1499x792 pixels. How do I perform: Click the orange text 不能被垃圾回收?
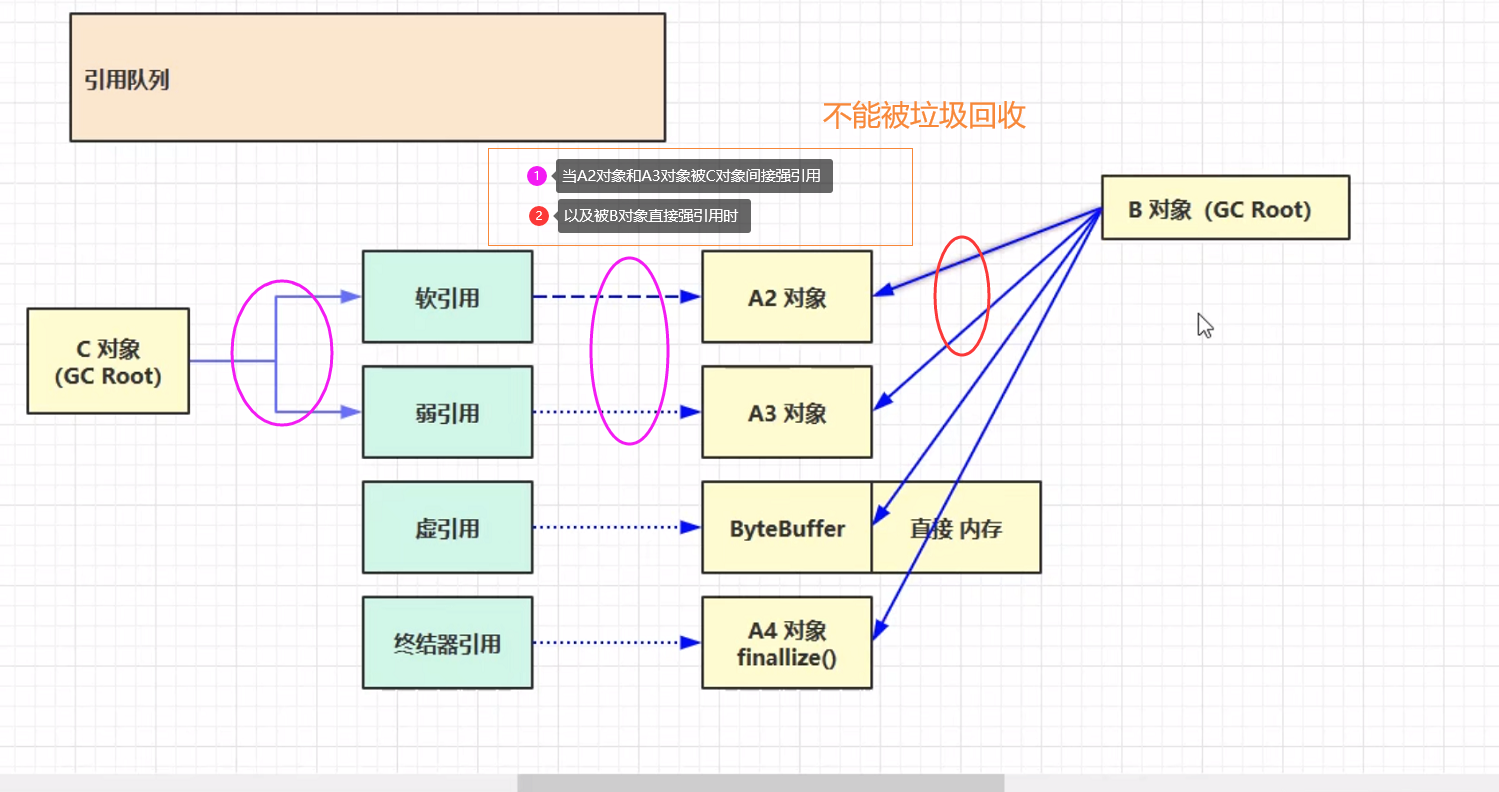[924, 116]
